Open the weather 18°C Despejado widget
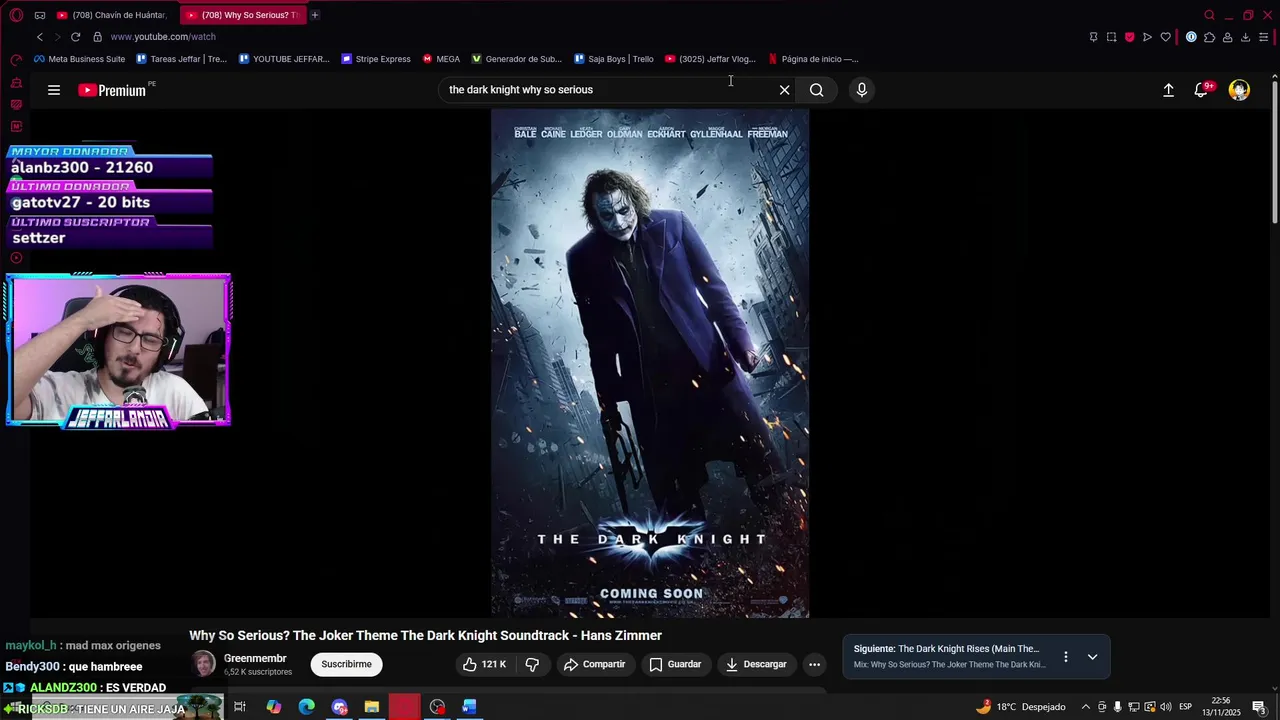Screen dimensions: 1280x720 pos(1020,707)
